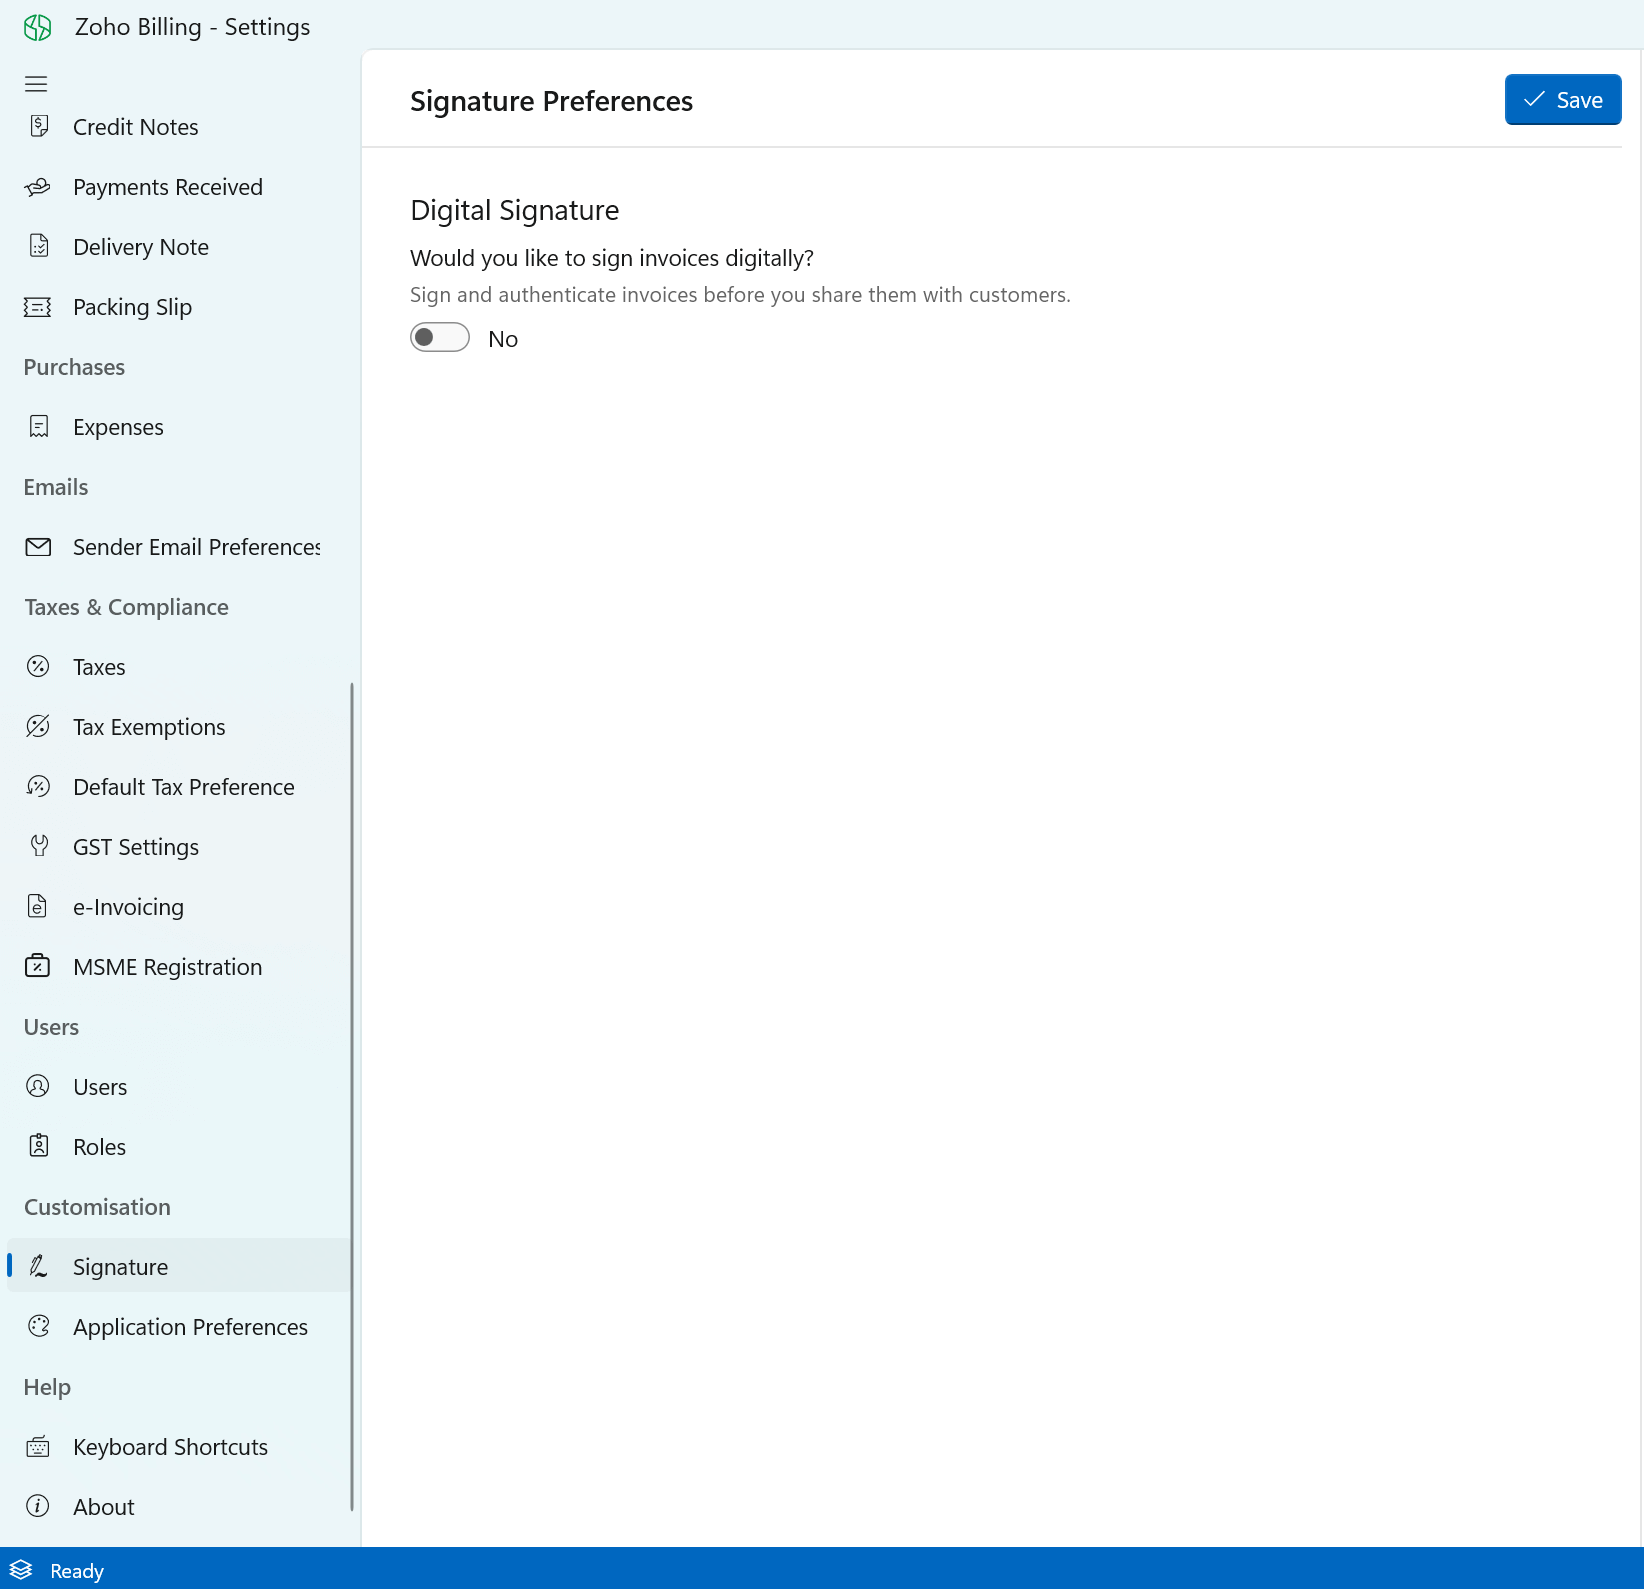Collapse the hamburger navigation menu
This screenshot has height=1589, width=1644.
36,84
